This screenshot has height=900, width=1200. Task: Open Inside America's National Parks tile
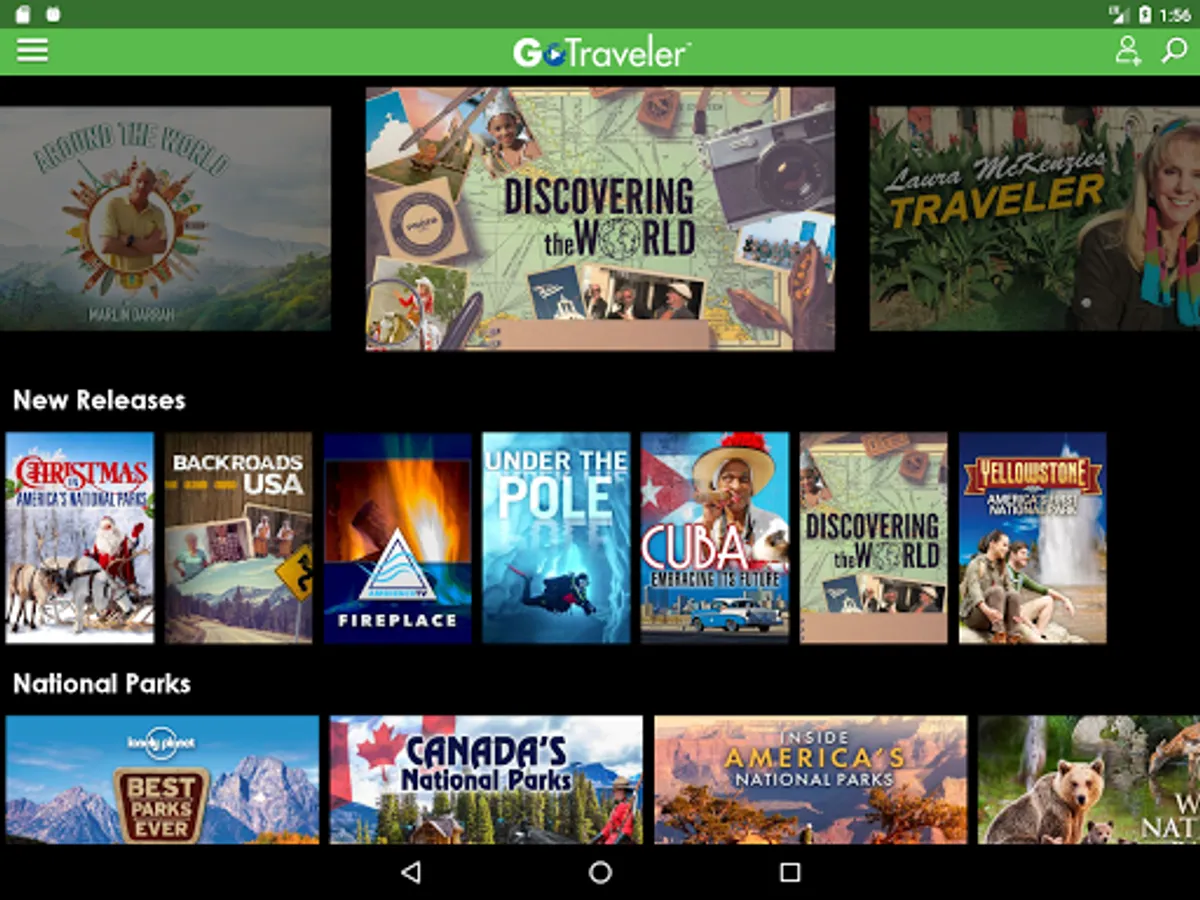coord(811,779)
